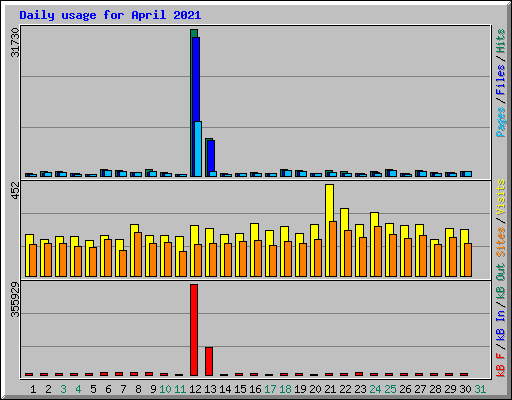
Task: Click day label 28 on the x-axis
Action: (x=435, y=389)
